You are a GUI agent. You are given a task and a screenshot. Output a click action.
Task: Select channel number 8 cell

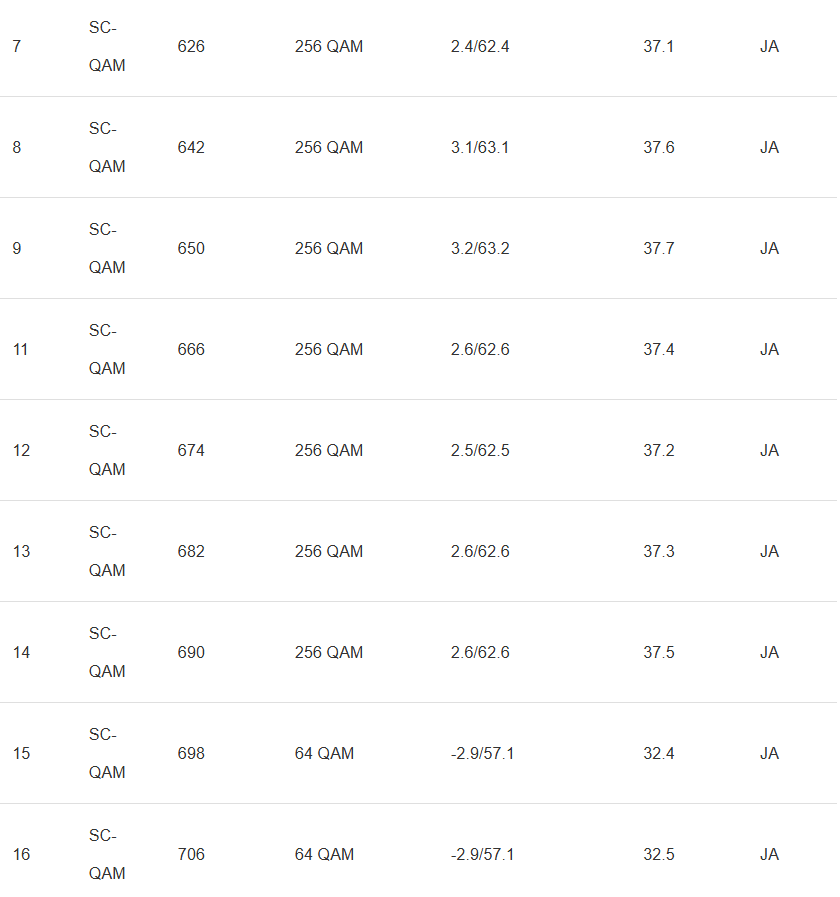[x=17, y=148]
